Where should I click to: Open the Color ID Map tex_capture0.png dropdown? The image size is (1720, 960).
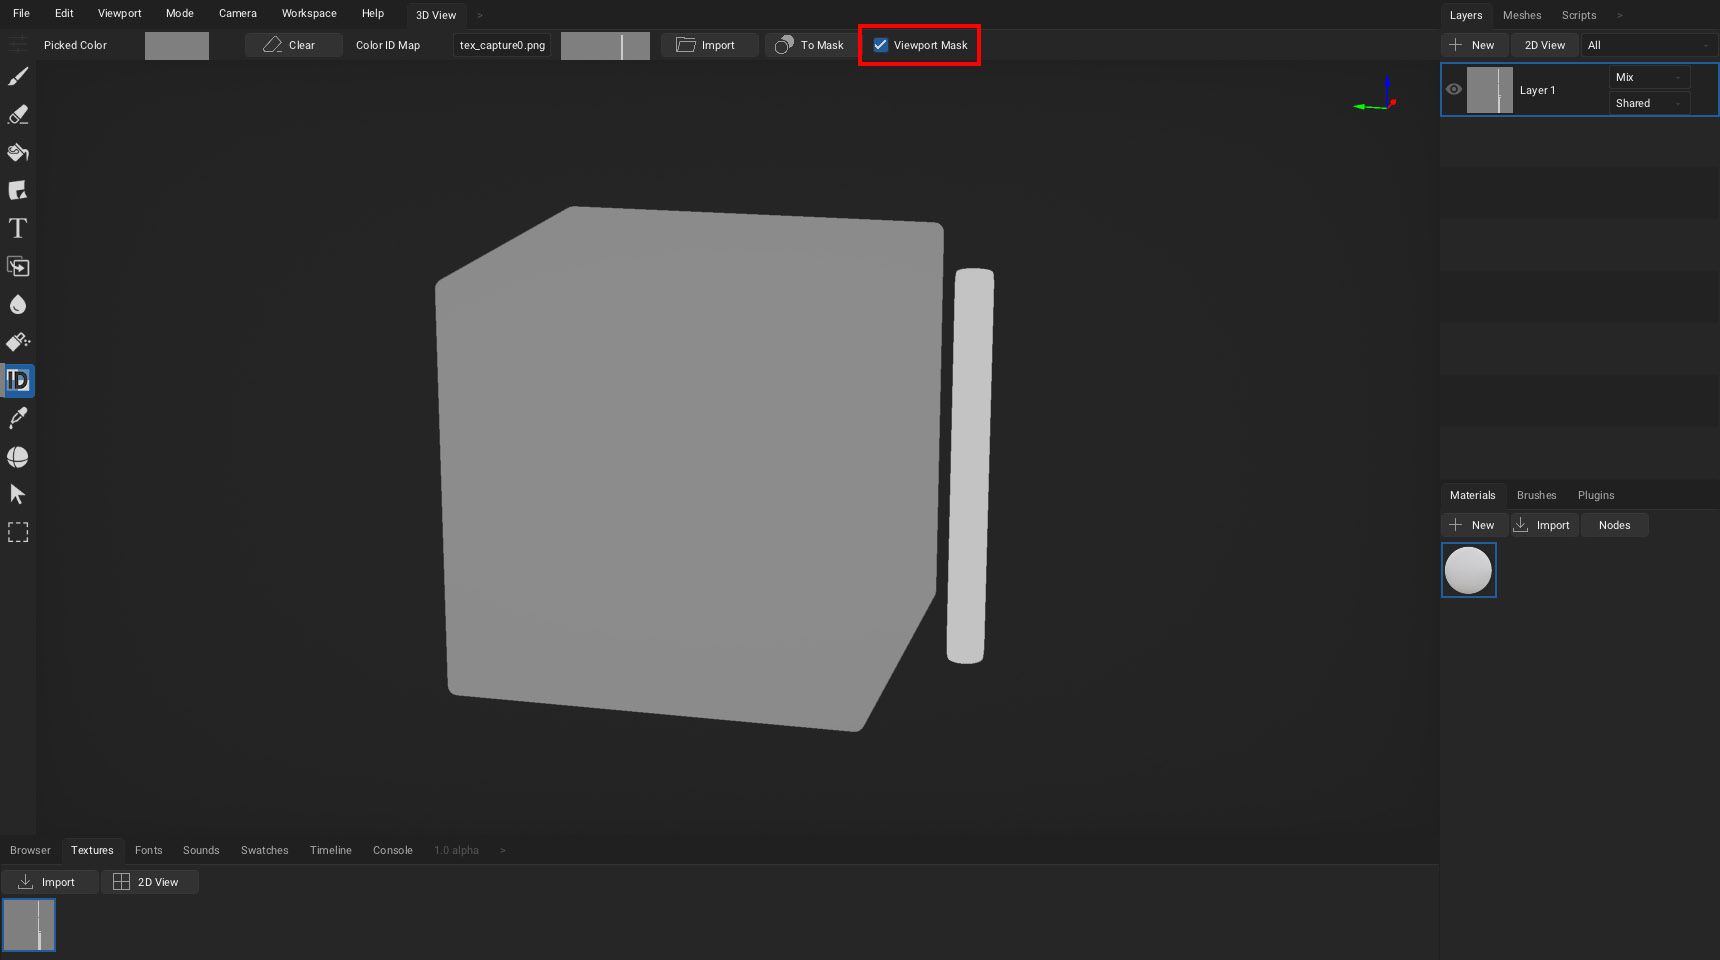(502, 45)
